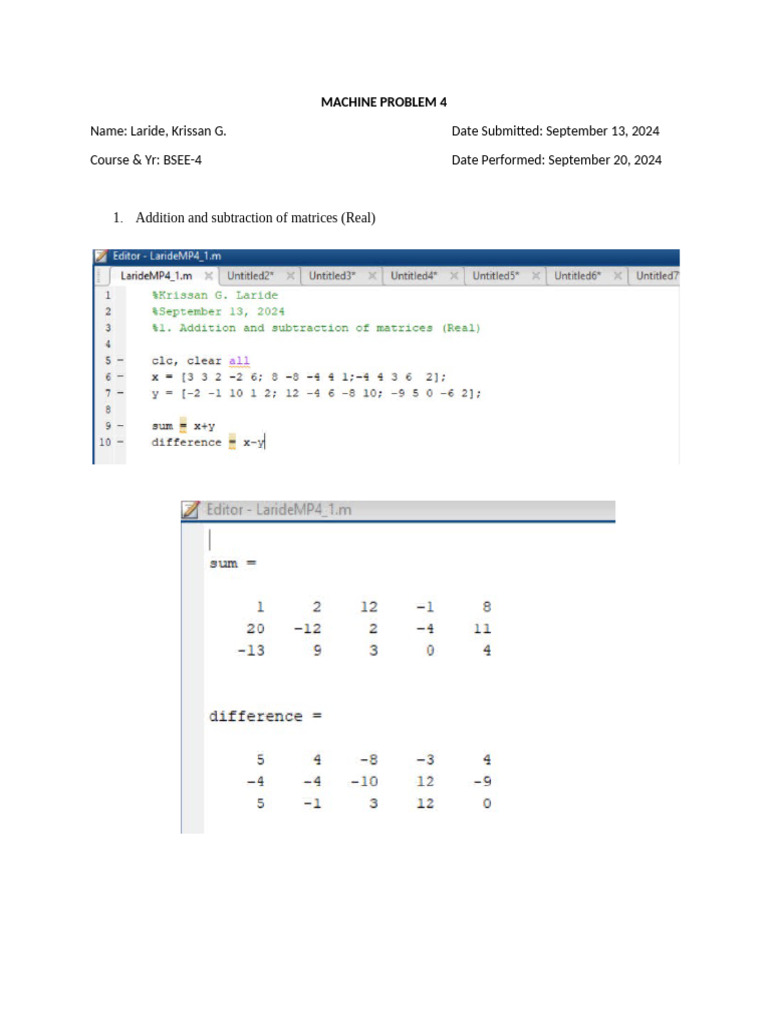Screen dimensions: 768x1024
Task: Set breakpoint dash on line 7
Action: pyautogui.click(x=120, y=393)
